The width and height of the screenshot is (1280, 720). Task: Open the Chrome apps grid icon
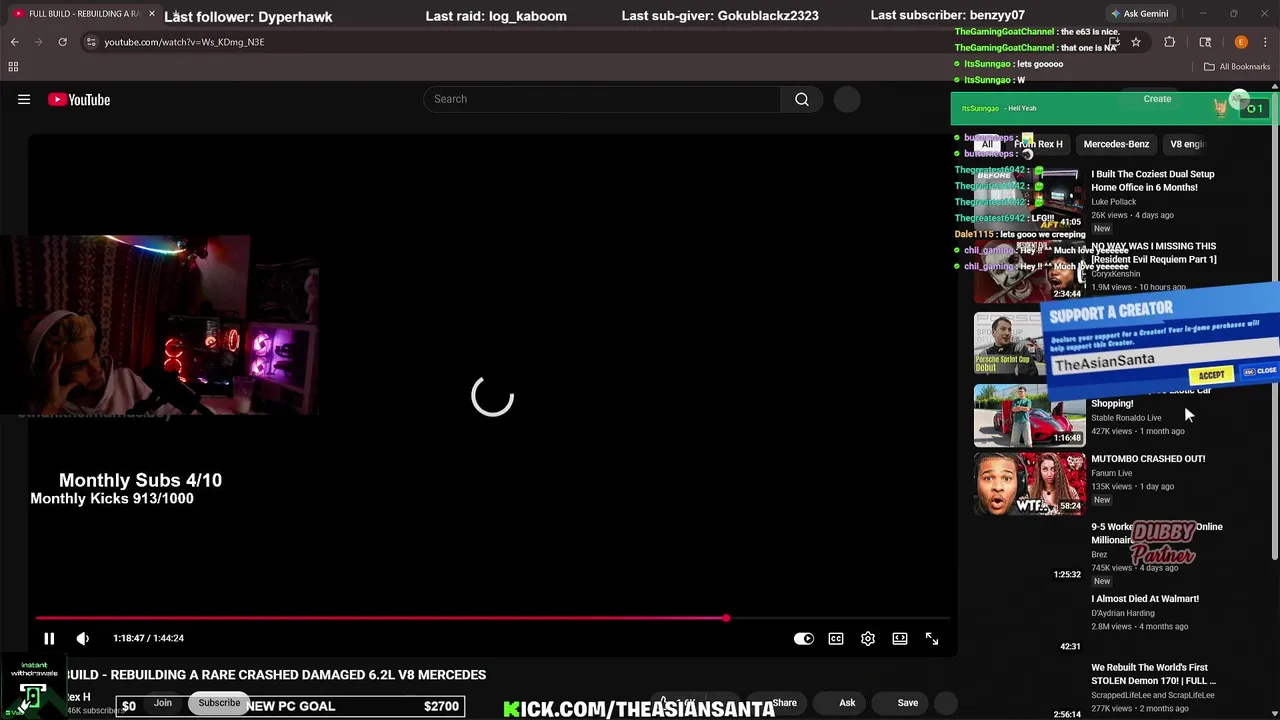(x=13, y=67)
